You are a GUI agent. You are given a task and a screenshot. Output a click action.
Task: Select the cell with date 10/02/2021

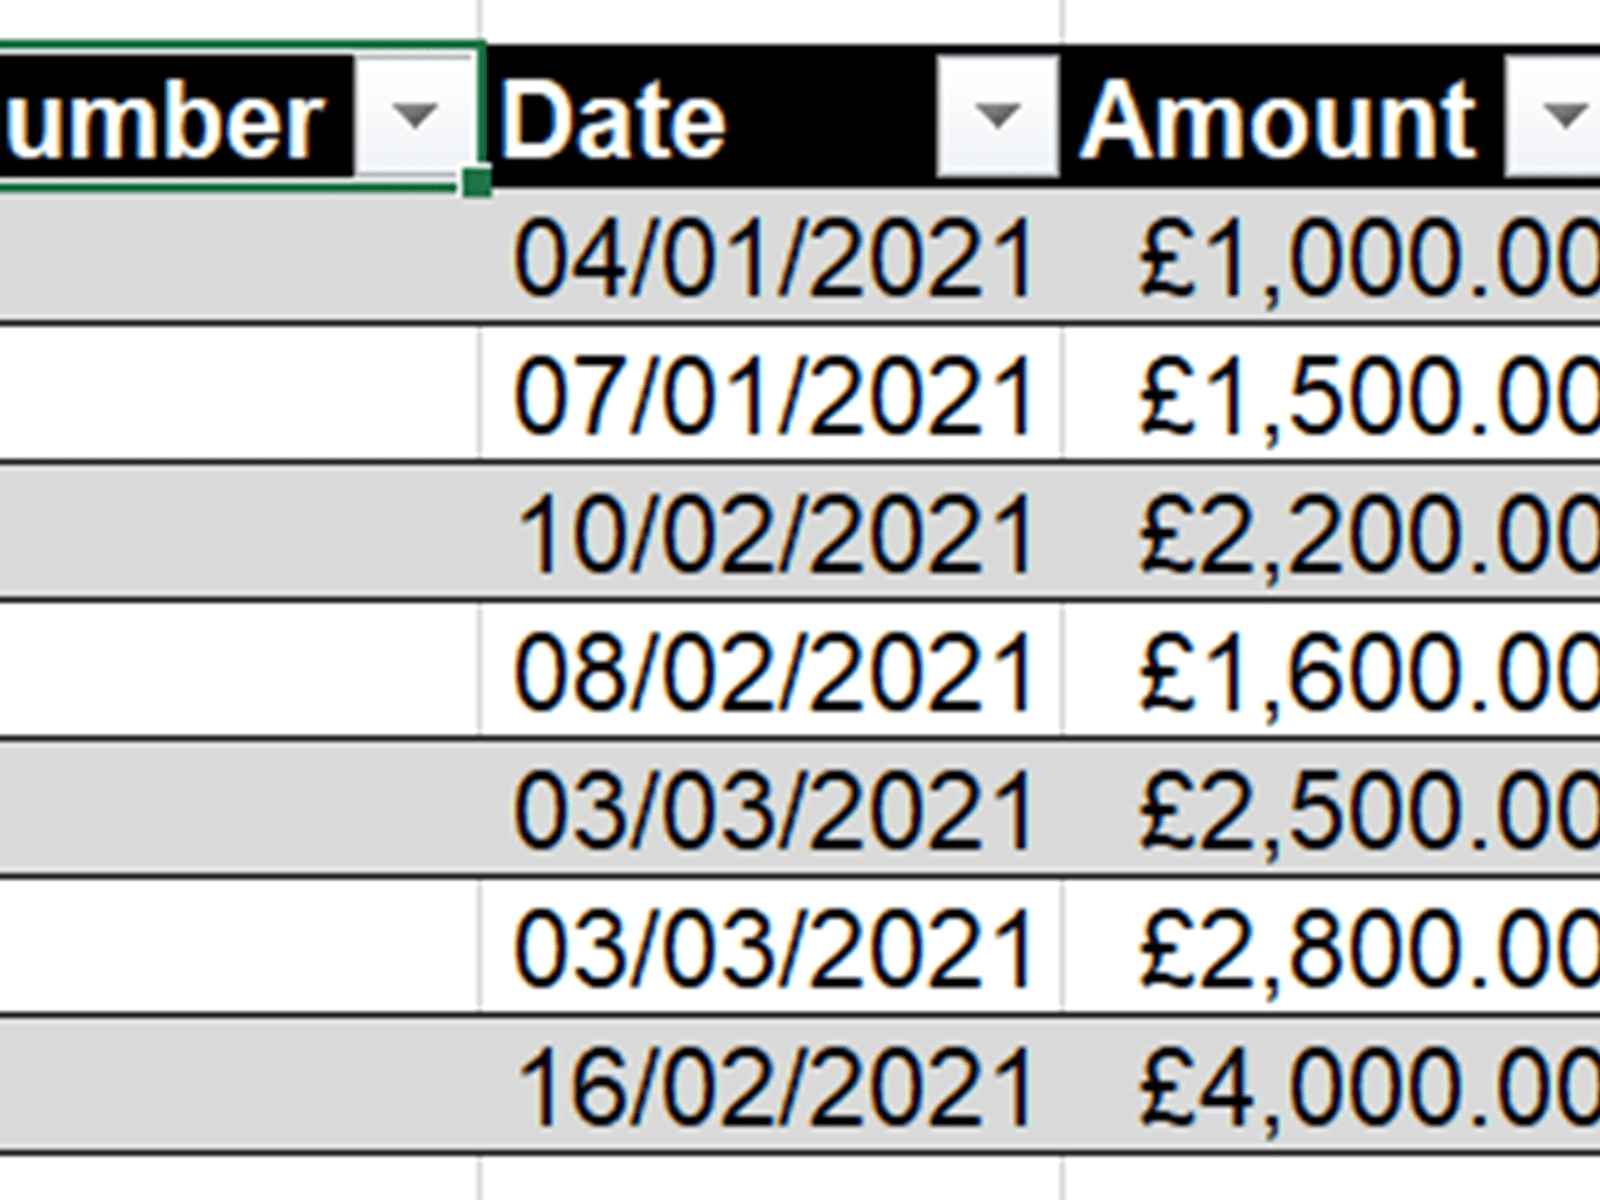[772, 534]
